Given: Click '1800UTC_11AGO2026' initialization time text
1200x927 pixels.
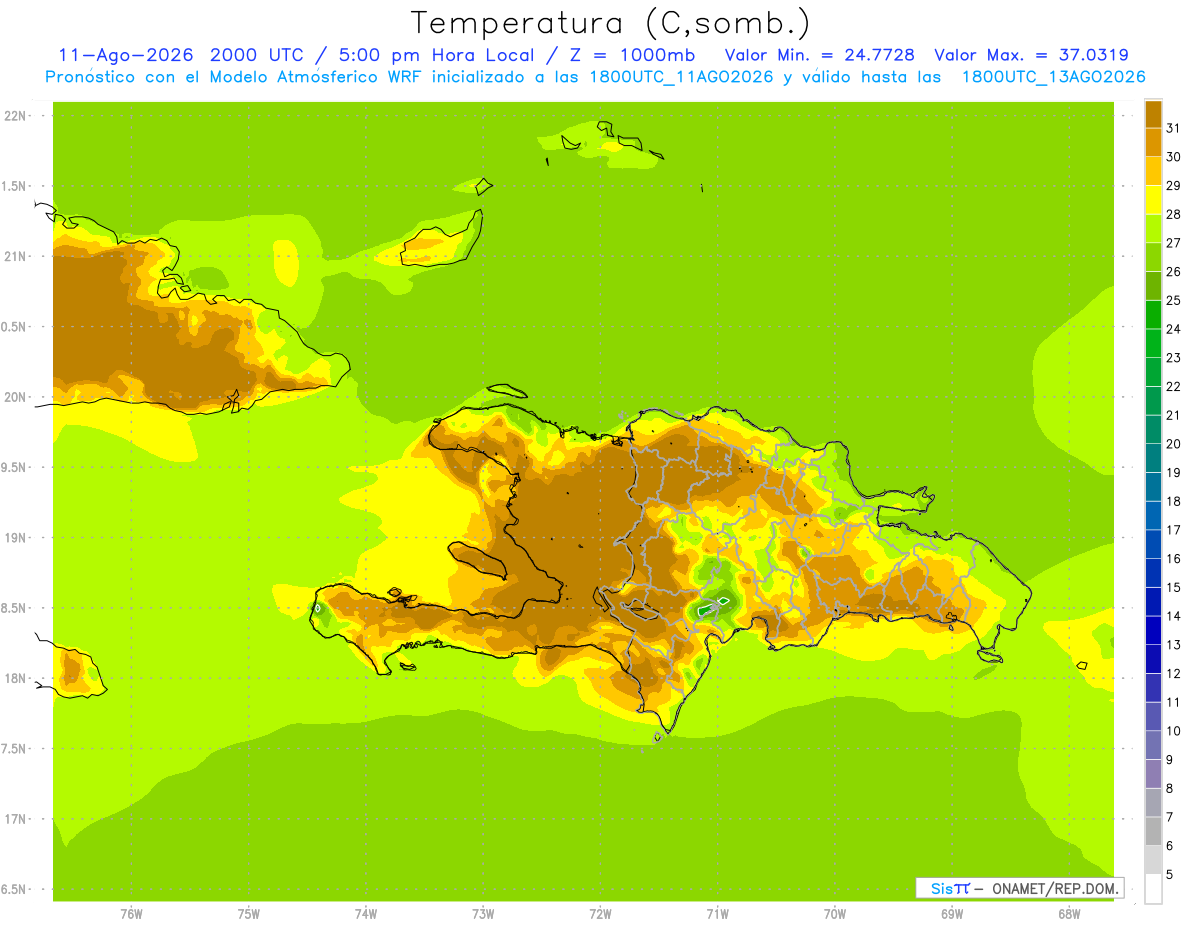Looking at the screenshot, I should 681,77.
